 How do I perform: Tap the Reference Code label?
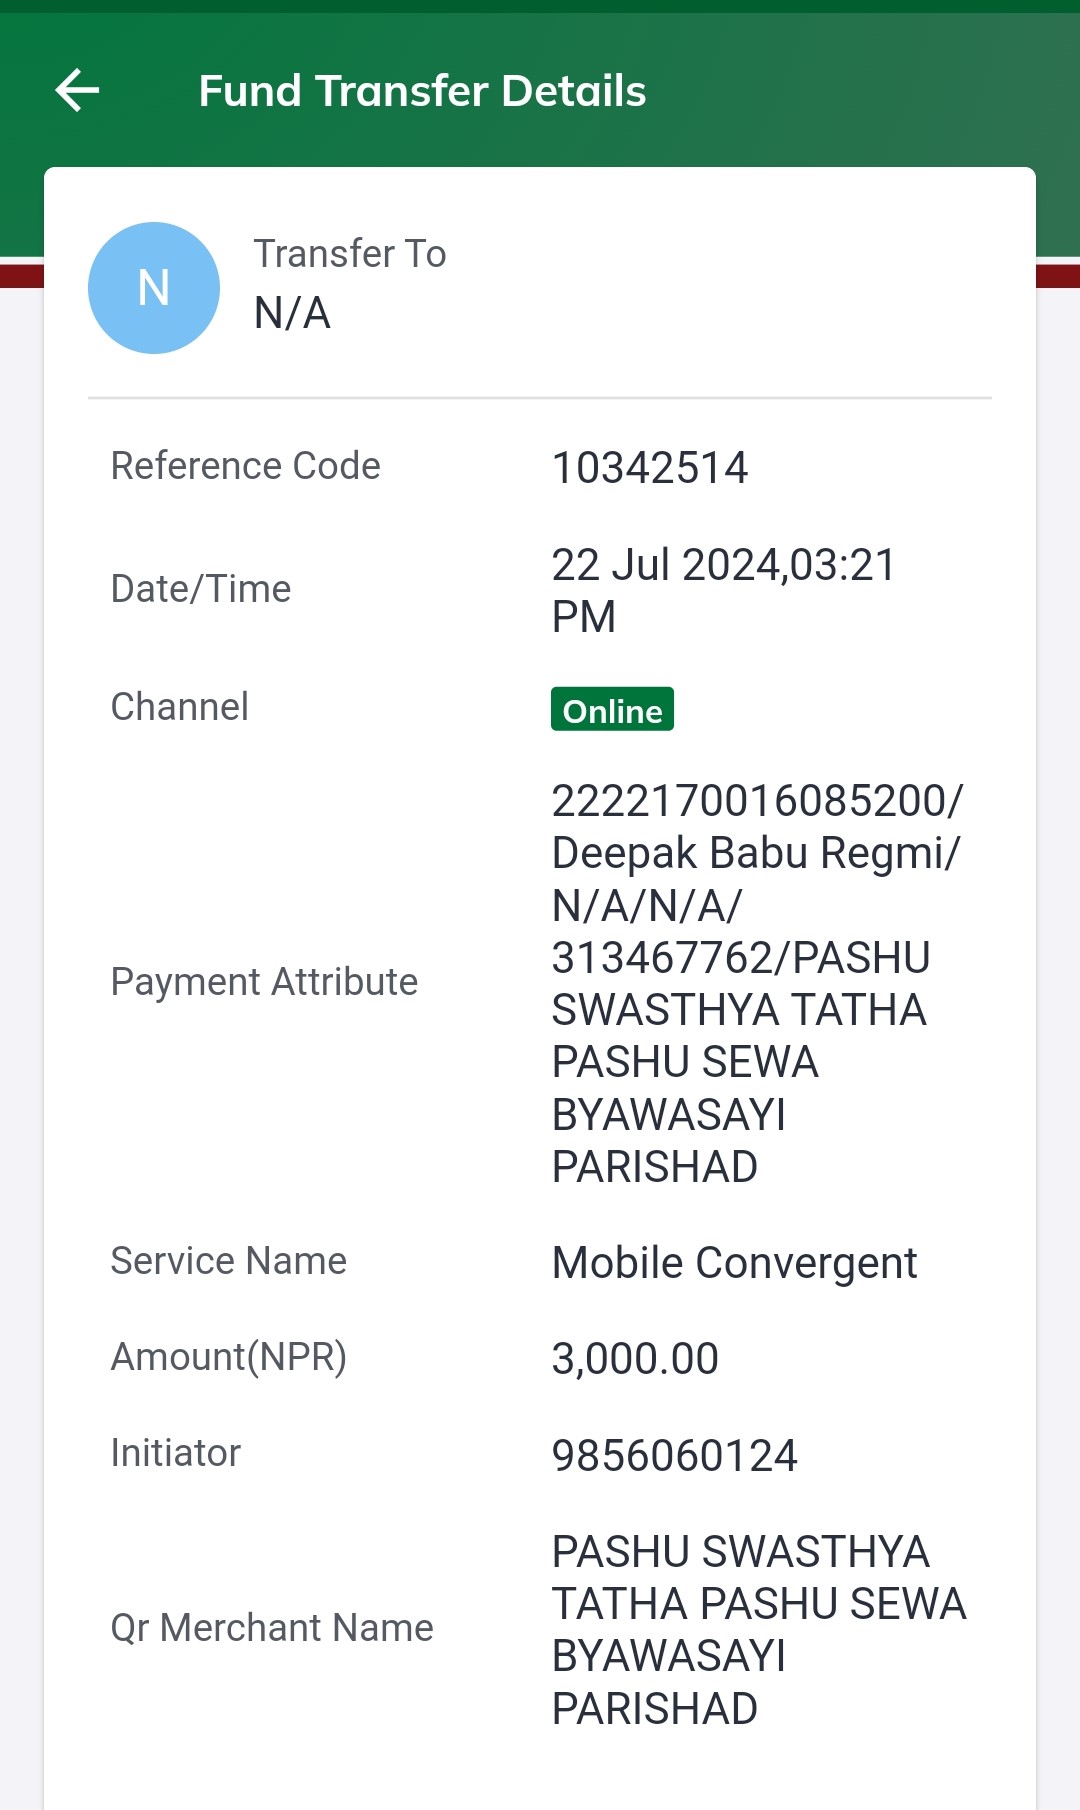245,466
